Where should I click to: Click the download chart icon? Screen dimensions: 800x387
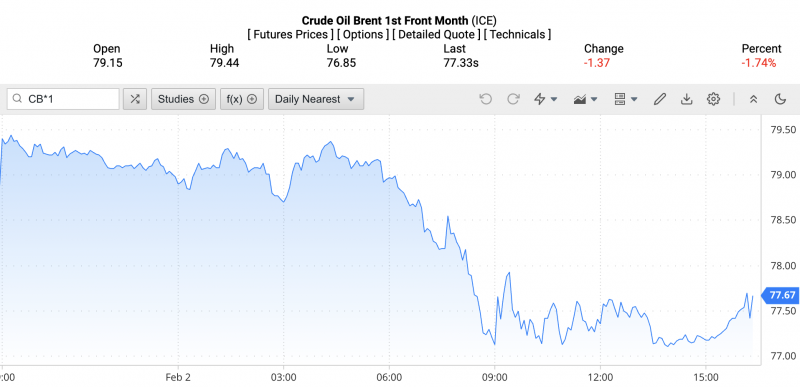coord(687,99)
